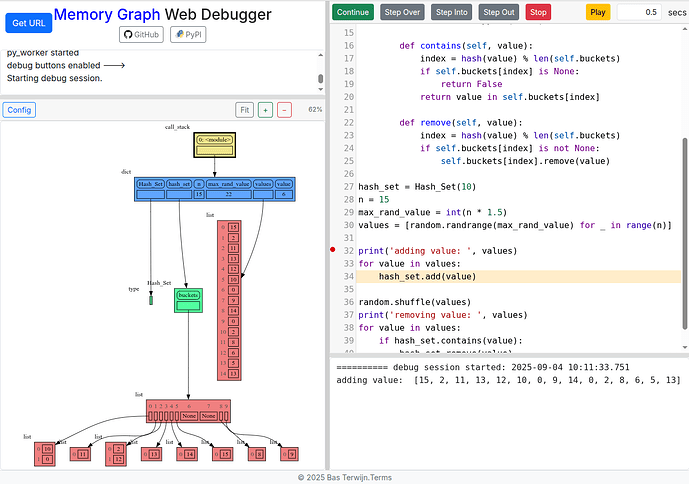The image size is (689, 484).
Task: Click the 'hash_set = Hash_Set(10)' code line
Action: click(417, 187)
